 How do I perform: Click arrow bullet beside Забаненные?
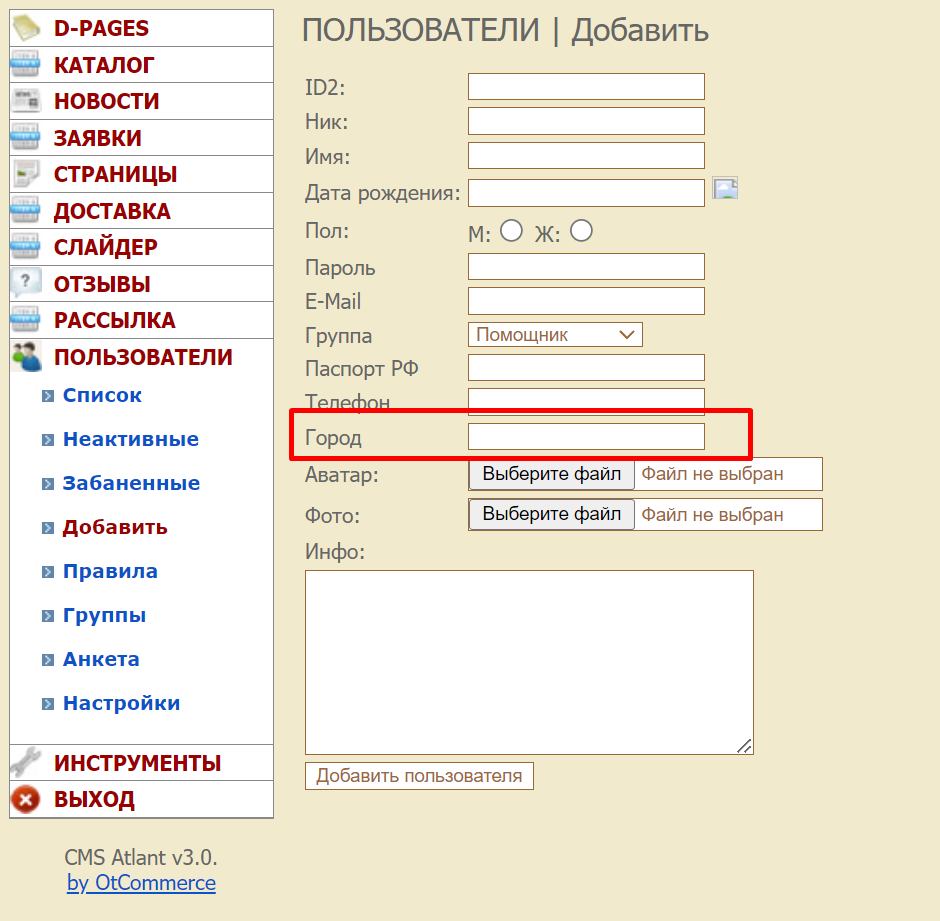click(48, 484)
